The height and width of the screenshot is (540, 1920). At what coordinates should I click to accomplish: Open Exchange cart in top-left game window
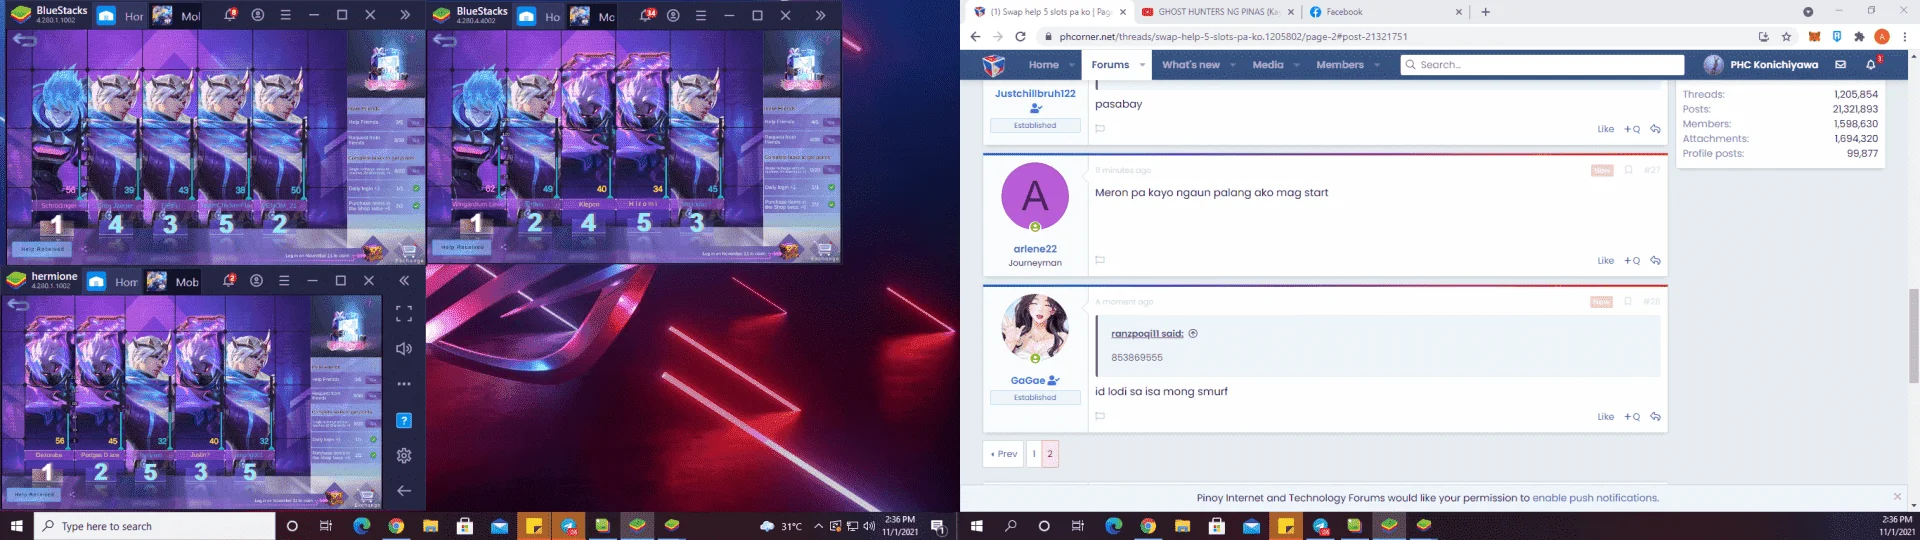click(x=409, y=251)
